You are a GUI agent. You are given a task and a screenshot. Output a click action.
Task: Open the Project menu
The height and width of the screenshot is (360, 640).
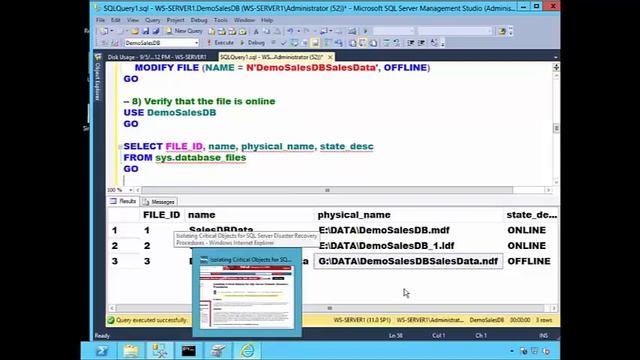click(176, 20)
